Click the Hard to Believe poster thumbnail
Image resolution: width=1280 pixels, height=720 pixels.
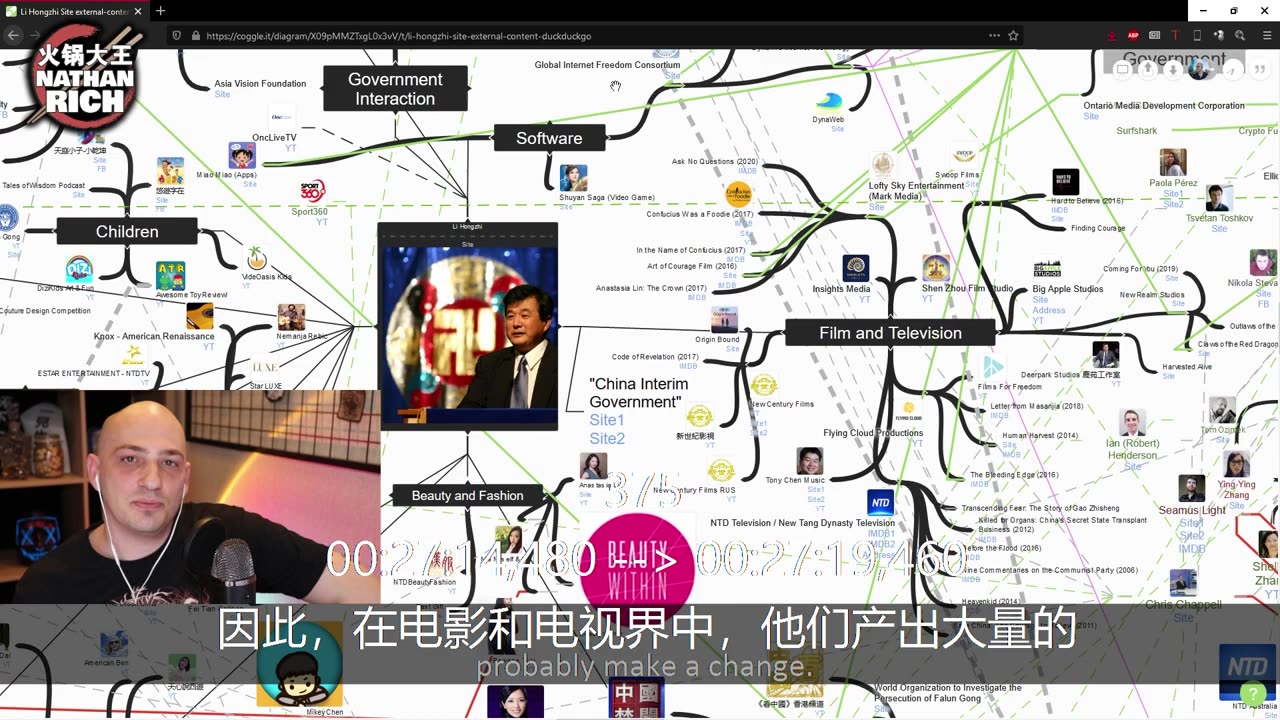click(1066, 181)
